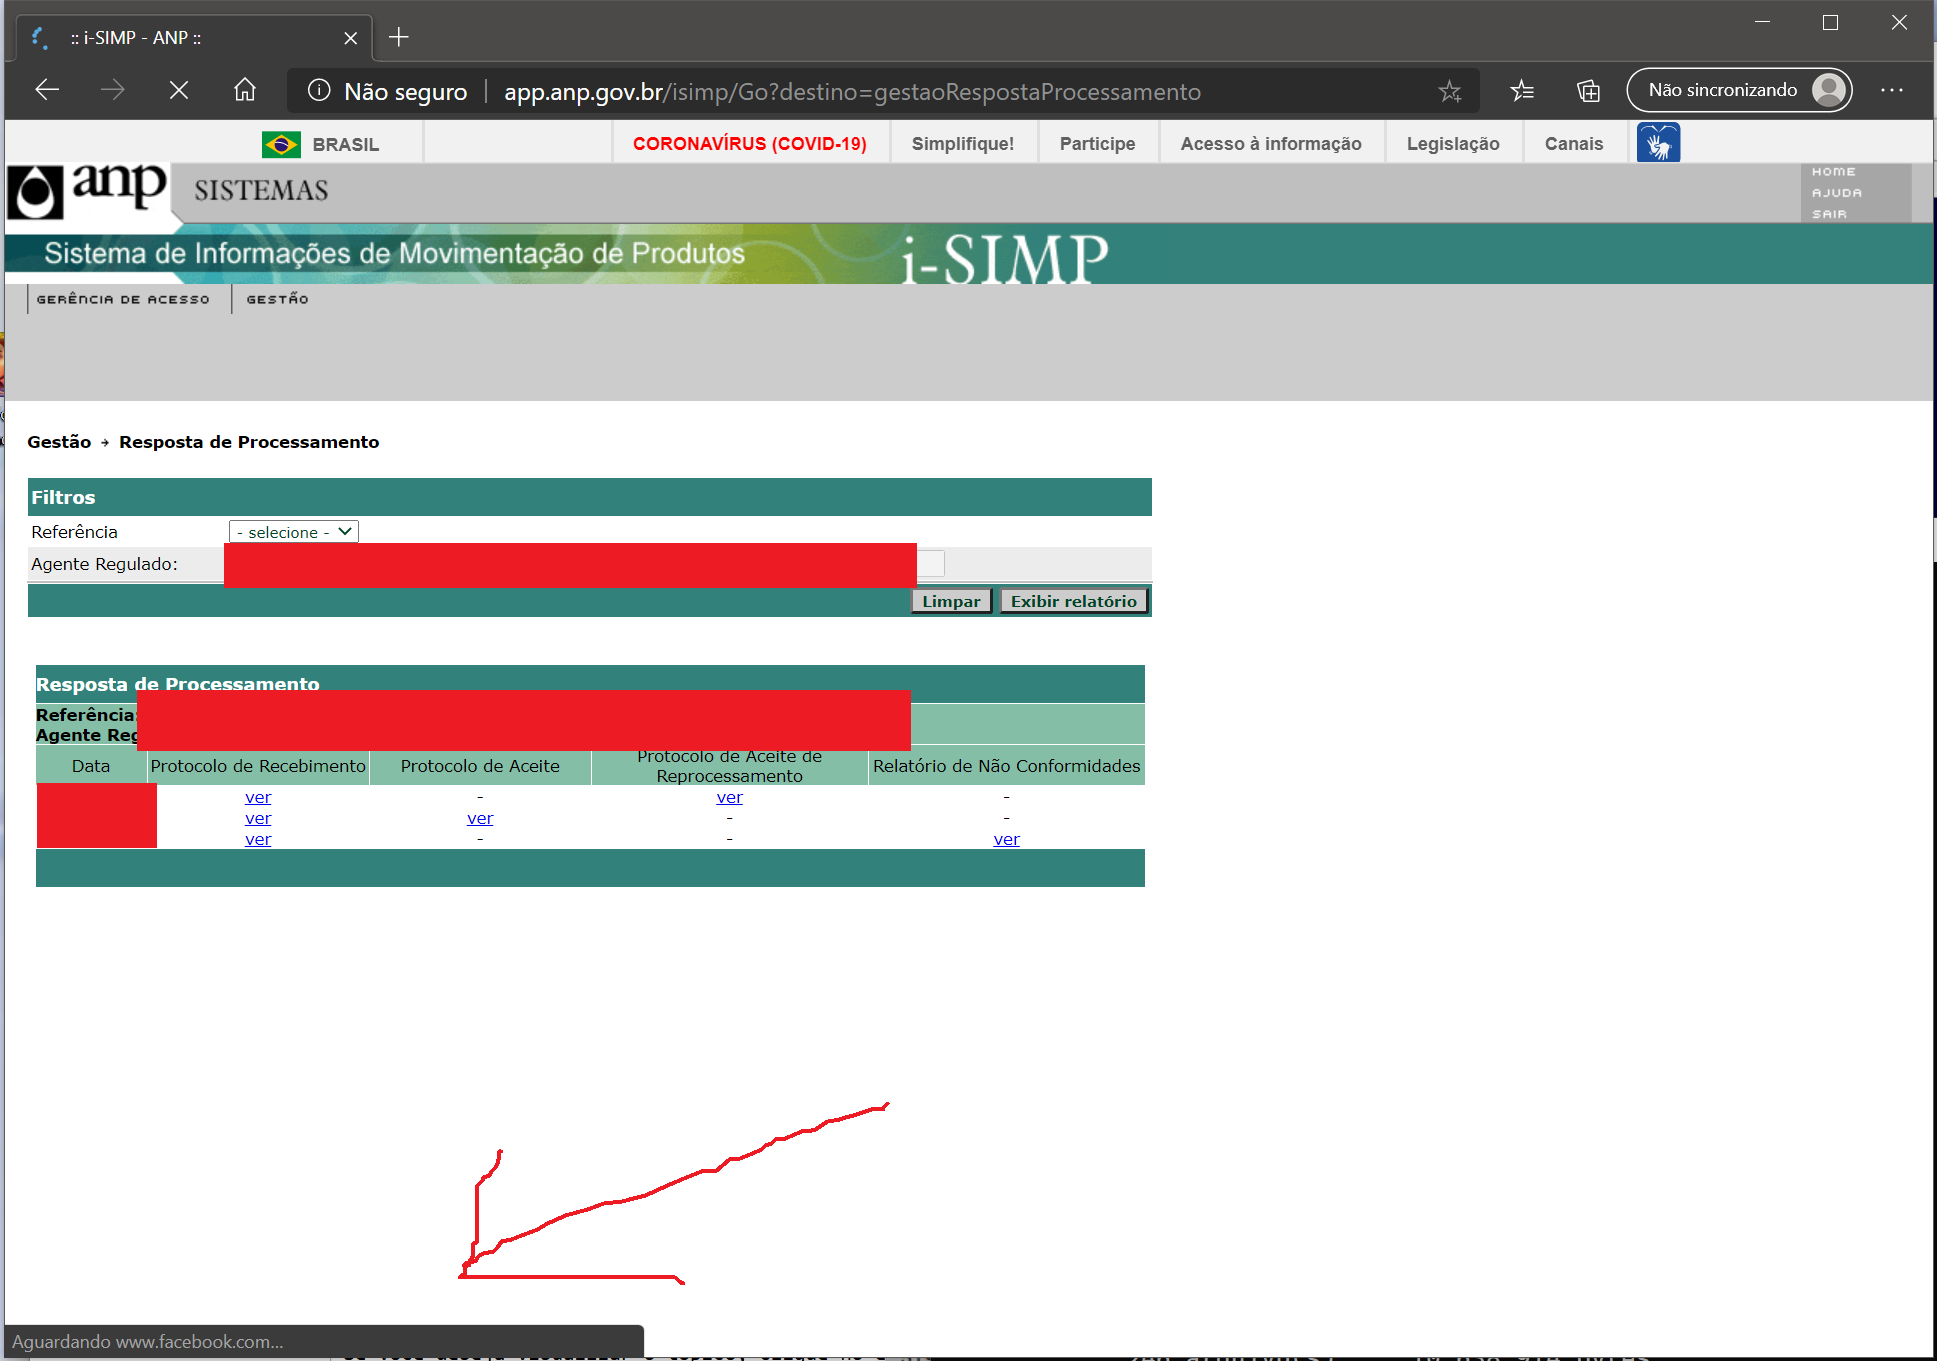Click the CORONAVÍRUS (COVID-19) link
The width and height of the screenshot is (1937, 1361).
click(x=749, y=143)
